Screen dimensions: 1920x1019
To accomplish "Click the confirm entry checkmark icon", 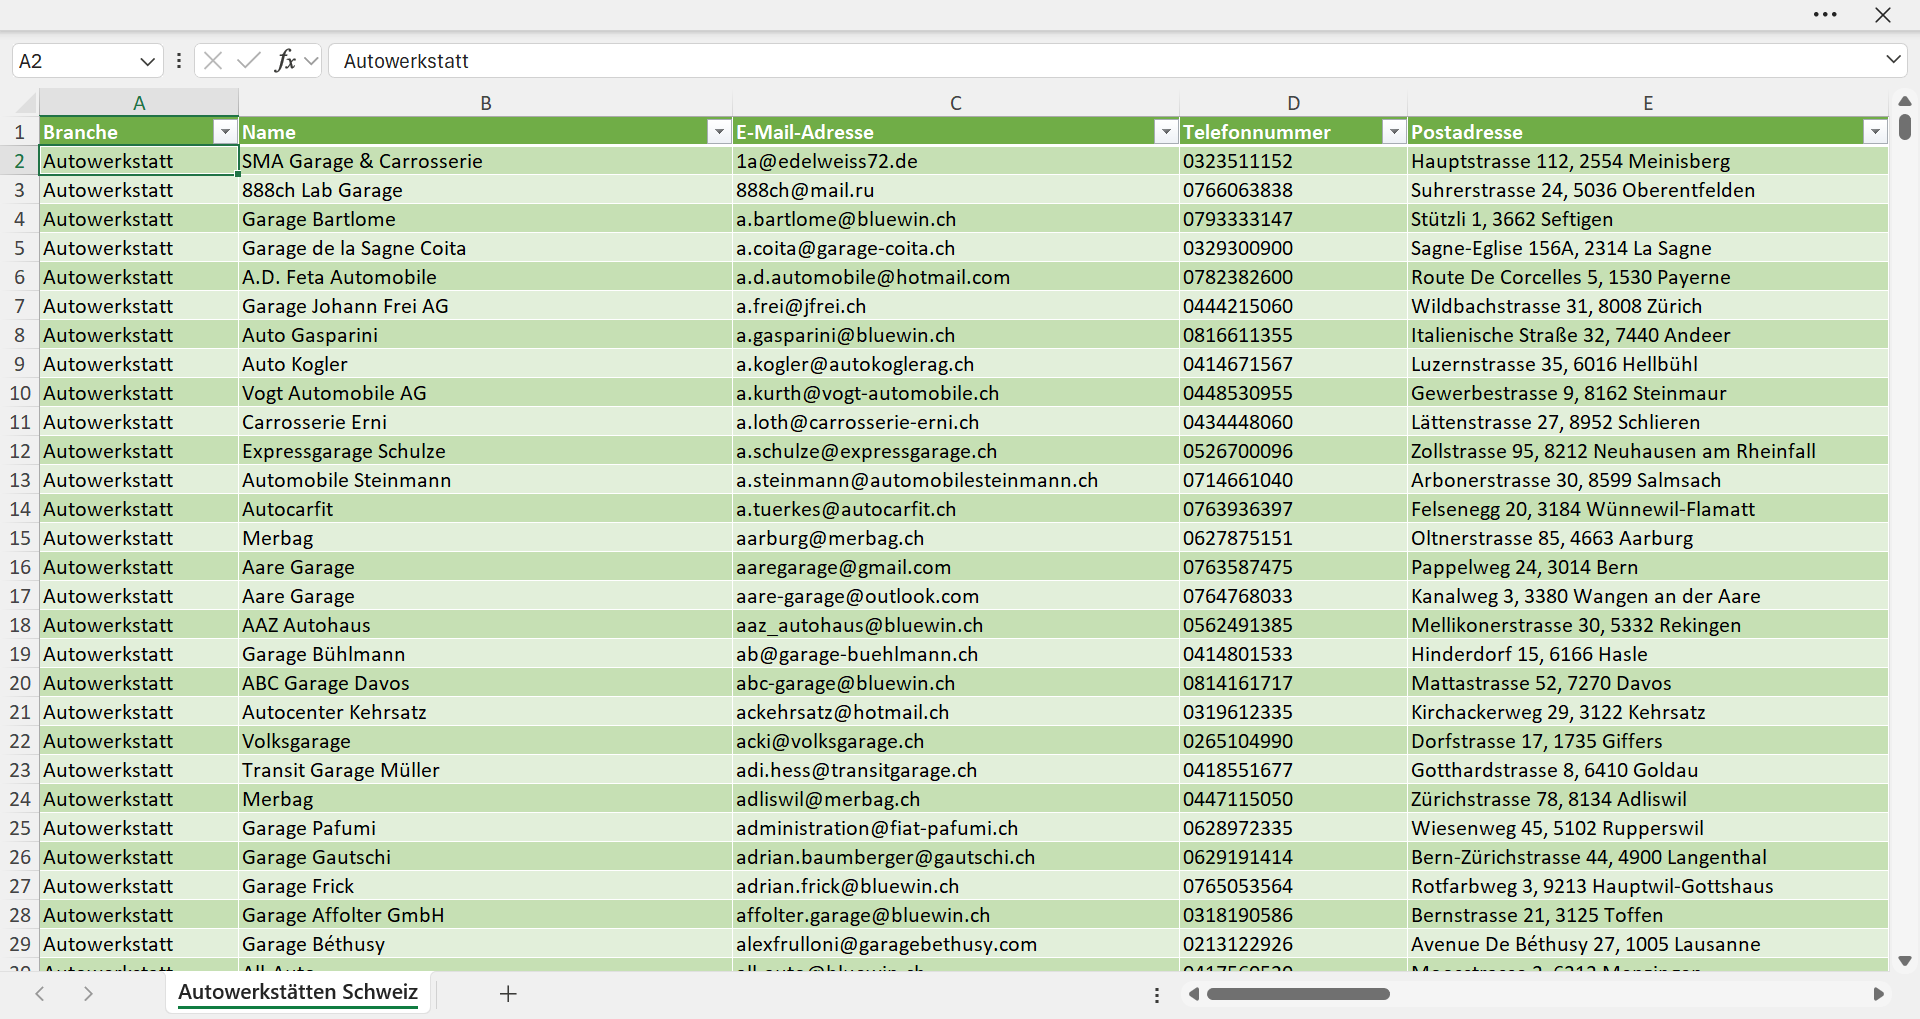I will [x=249, y=61].
